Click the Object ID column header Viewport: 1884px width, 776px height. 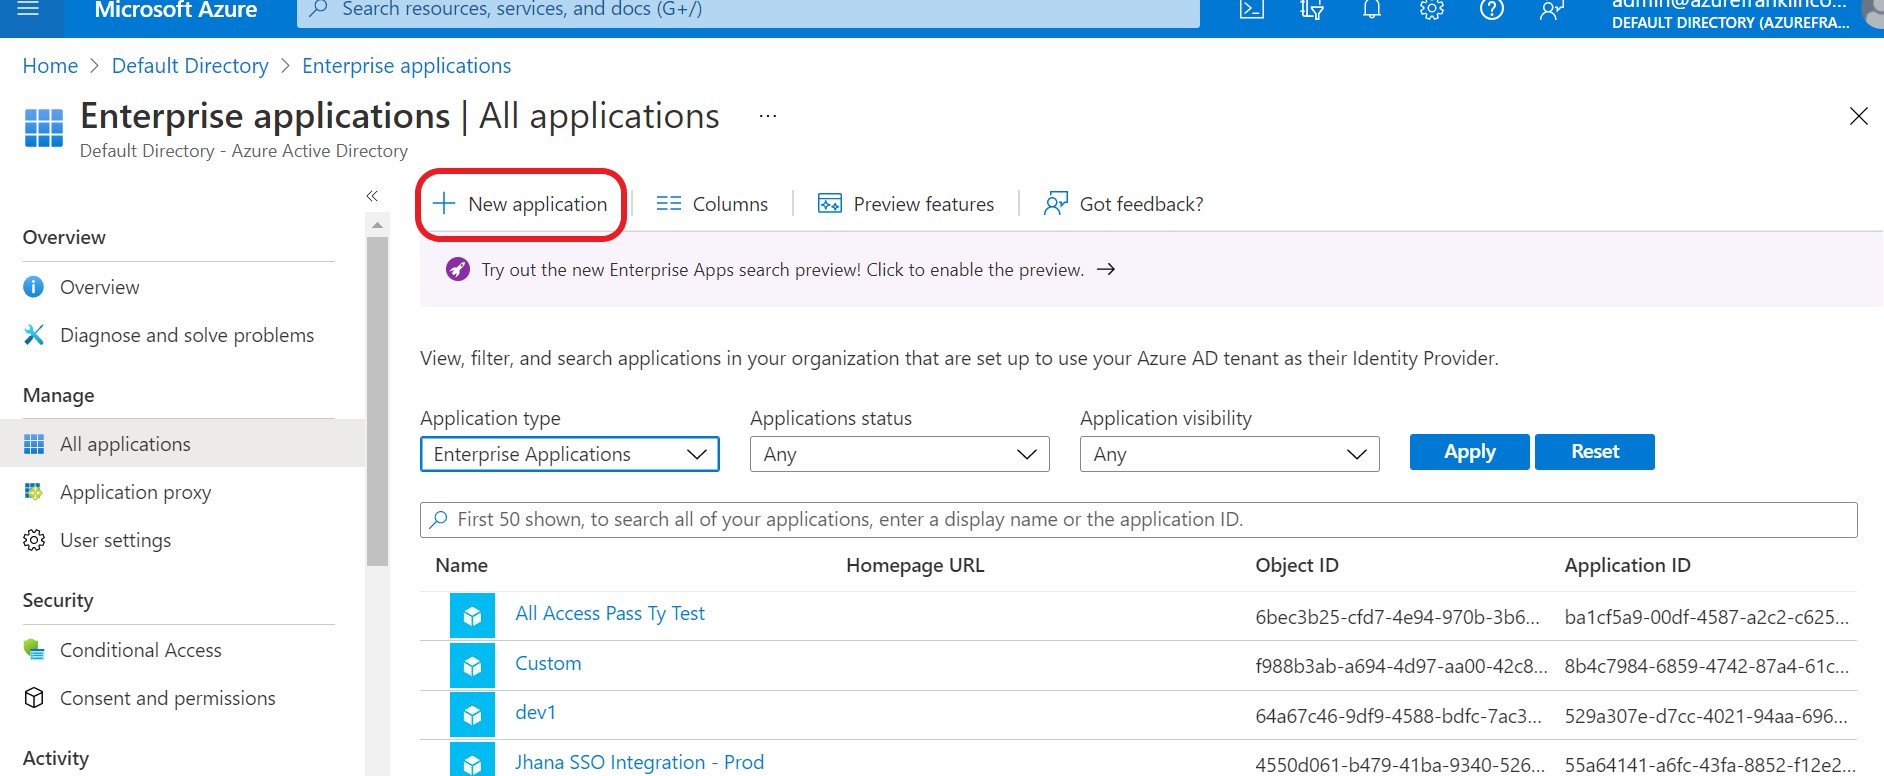click(x=1297, y=565)
